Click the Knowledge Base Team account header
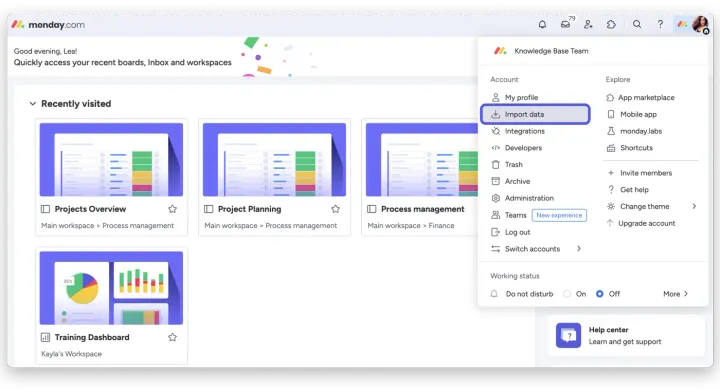Viewport: 720px width, 392px height. [x=541, y=51]
